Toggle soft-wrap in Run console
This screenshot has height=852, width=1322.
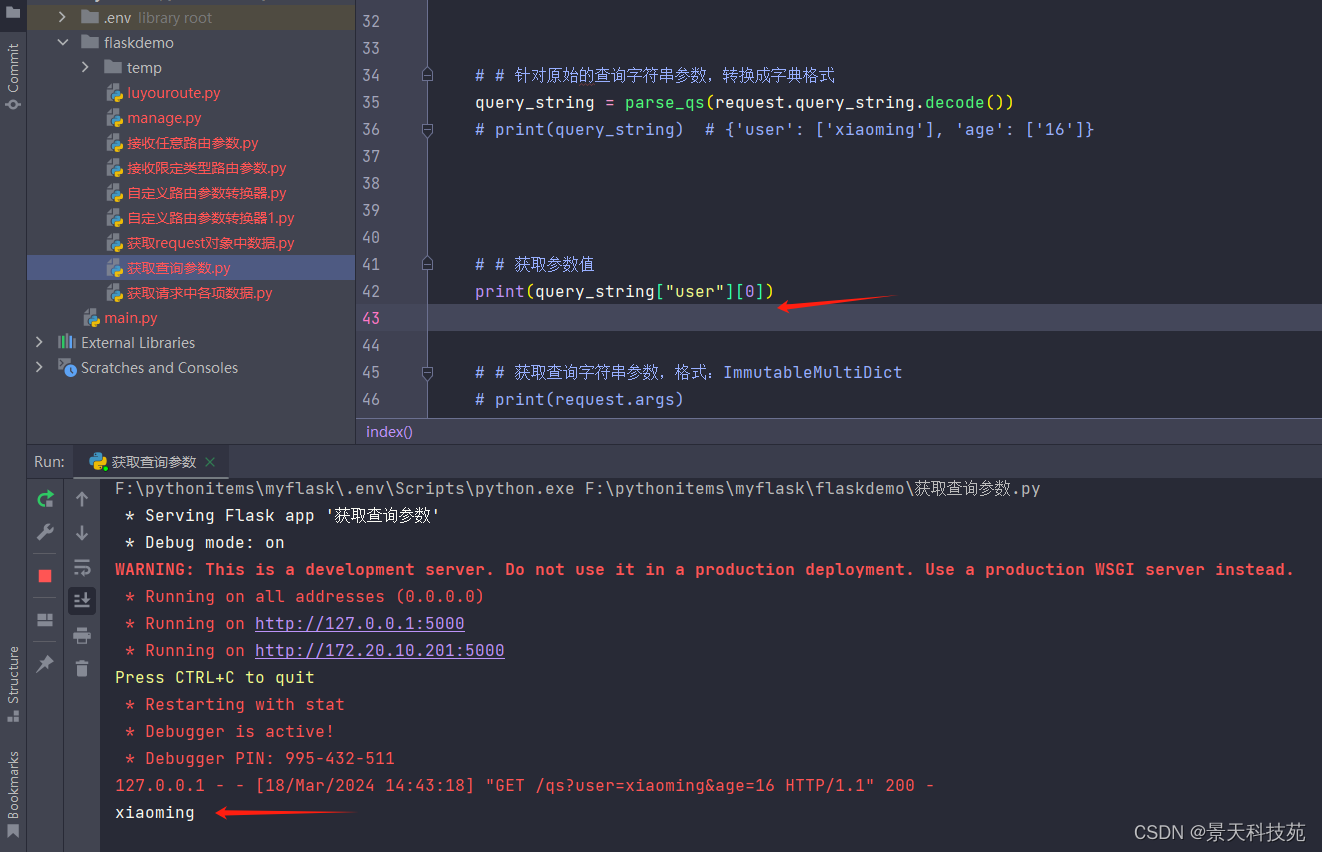(82, 567)
